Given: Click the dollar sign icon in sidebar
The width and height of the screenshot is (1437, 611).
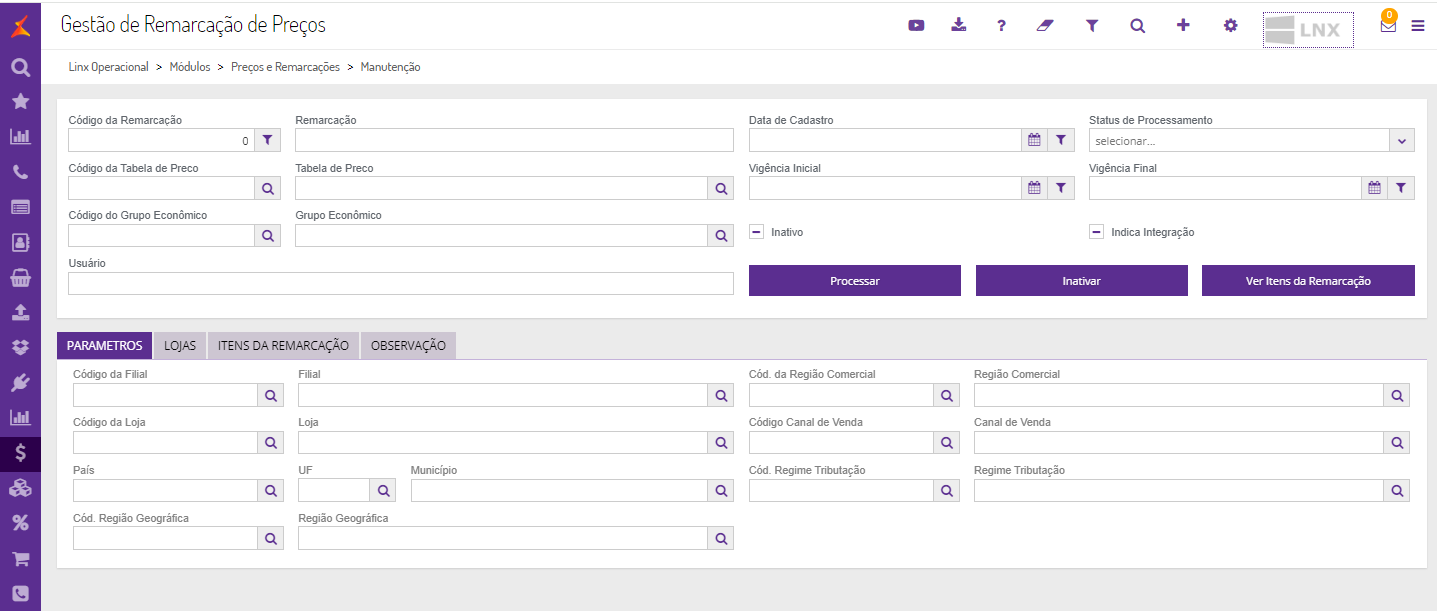Looking at the screenshot, I should (20, 453).
